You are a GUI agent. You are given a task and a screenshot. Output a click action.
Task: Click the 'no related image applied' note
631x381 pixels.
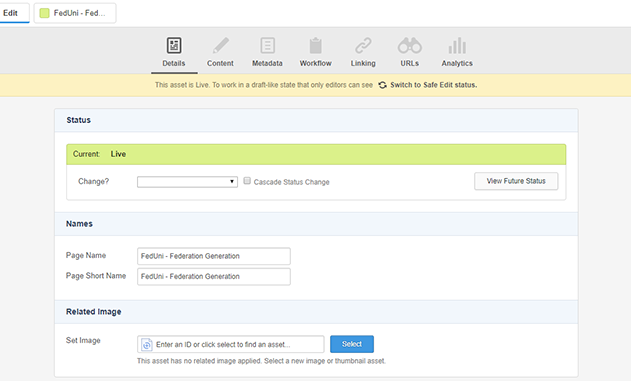pyautogui.click(x=261, y=361)
